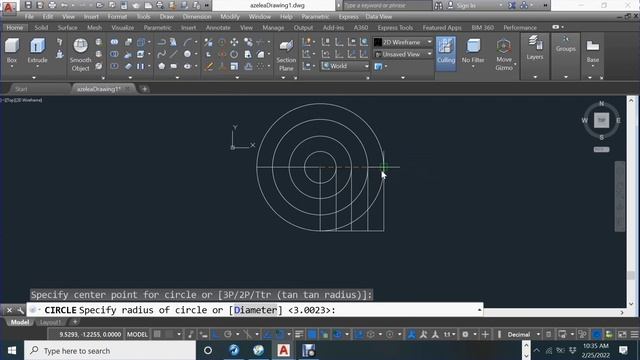Click the command line wrench settings icon
Image resolution: width=640 pixels, height=360 pixels.
tap(20, 311)
